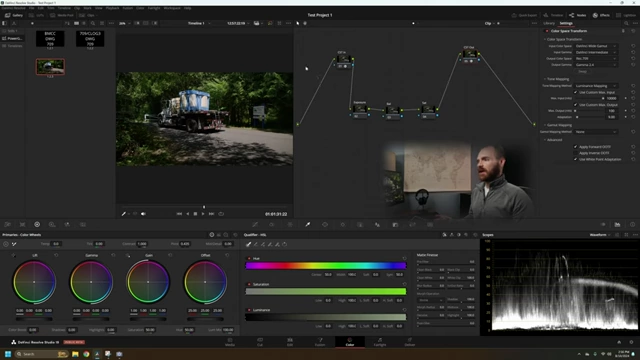This screenshot has width=640, height=360.
Task: Open the Output Gamma dropdown
Action: (596, 64)
